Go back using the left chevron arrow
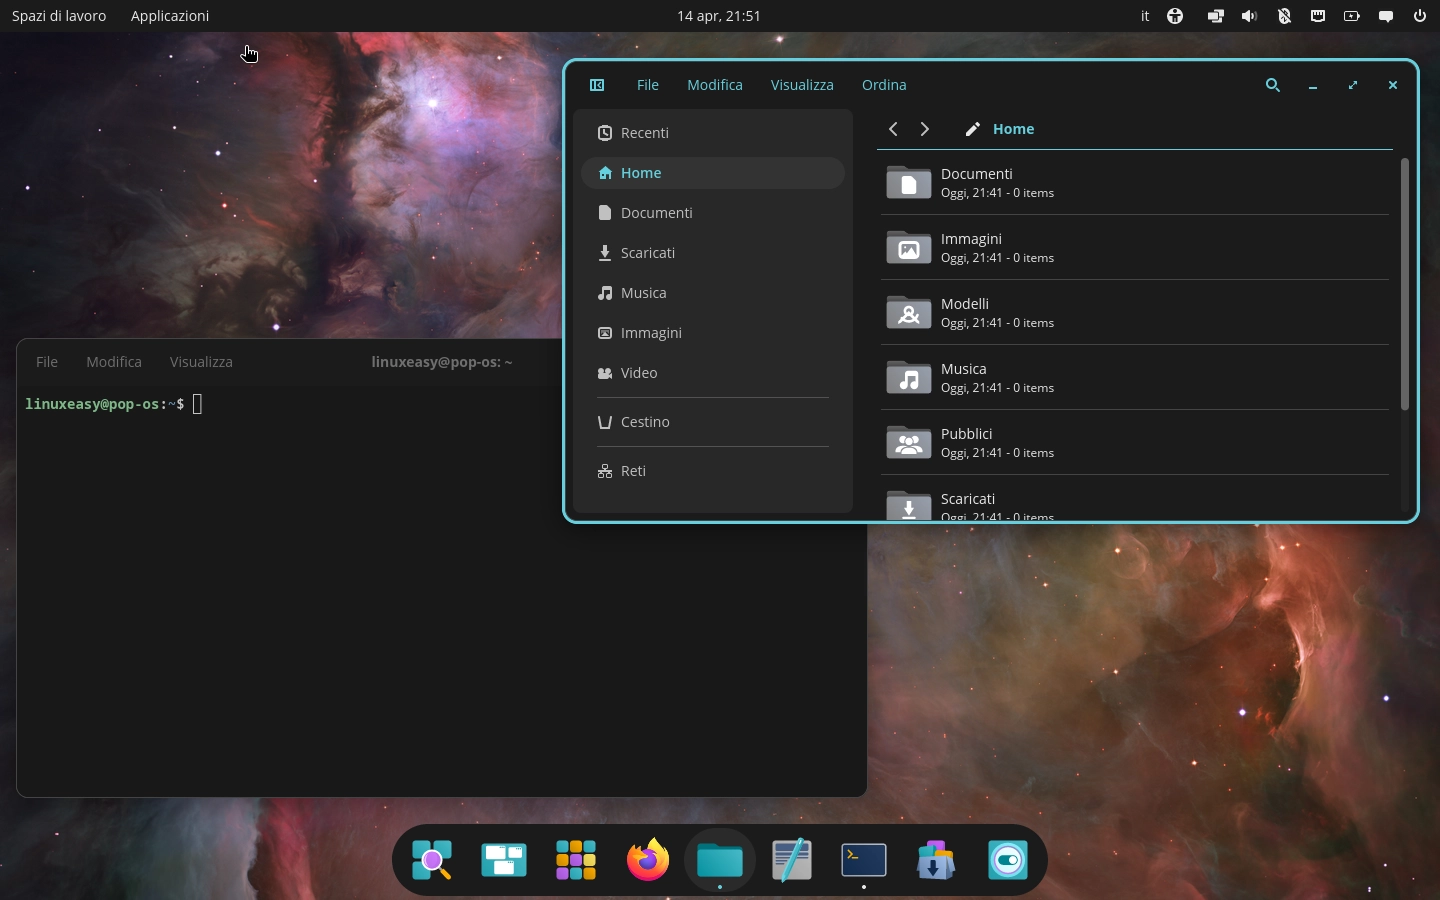Image resolution: width=1440 pixels, height=900 pixels. [x=891, y=129]
